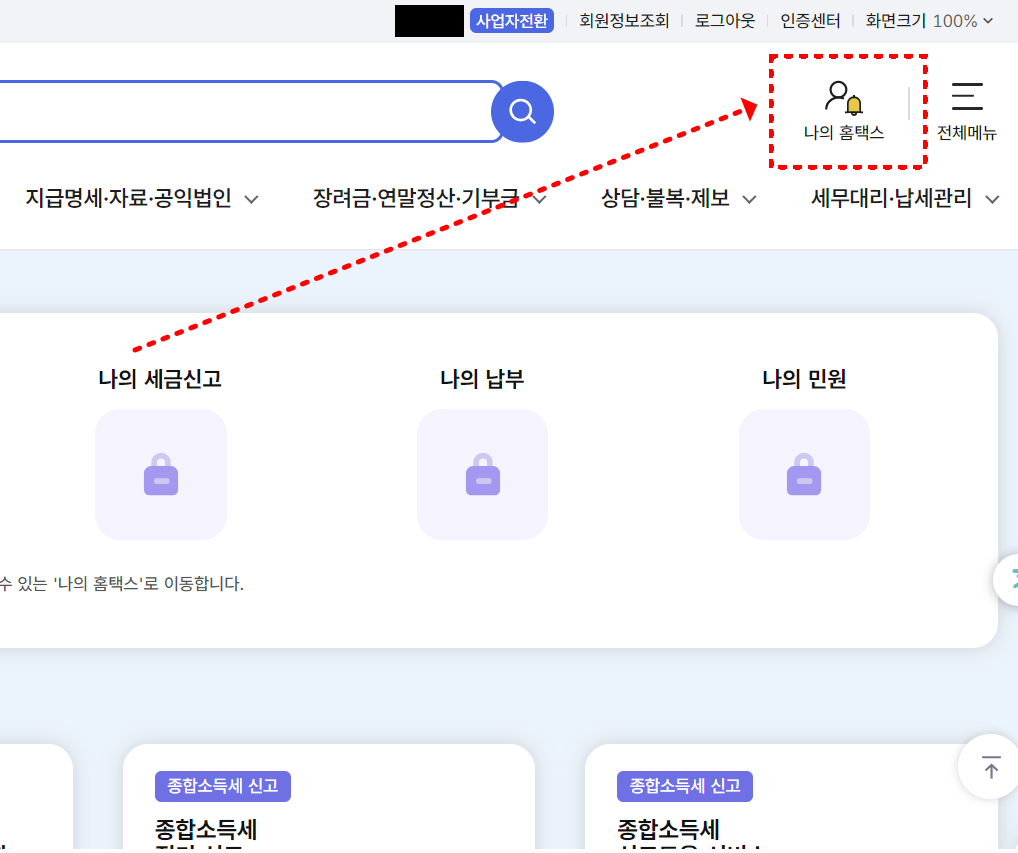Expand the 장려금·연말정산·기부금 menu chevron

(540, 199)
